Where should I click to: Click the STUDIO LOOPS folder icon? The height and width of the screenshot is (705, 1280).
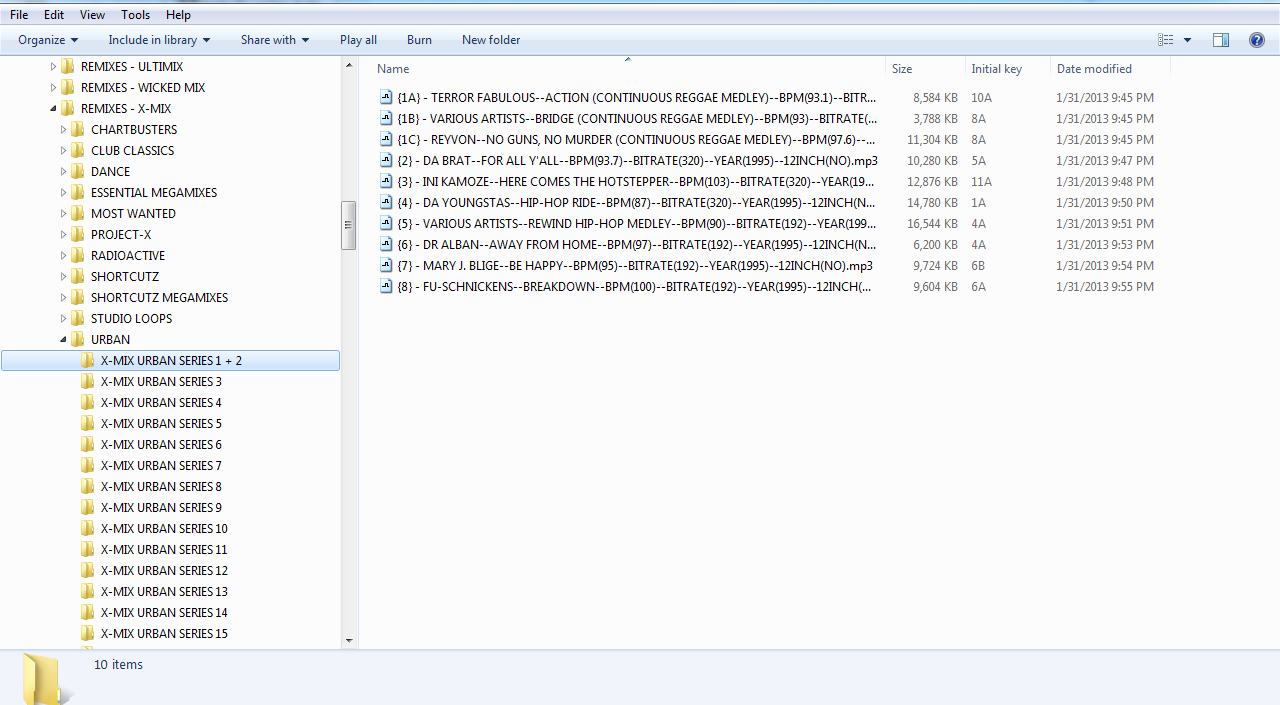77,319
